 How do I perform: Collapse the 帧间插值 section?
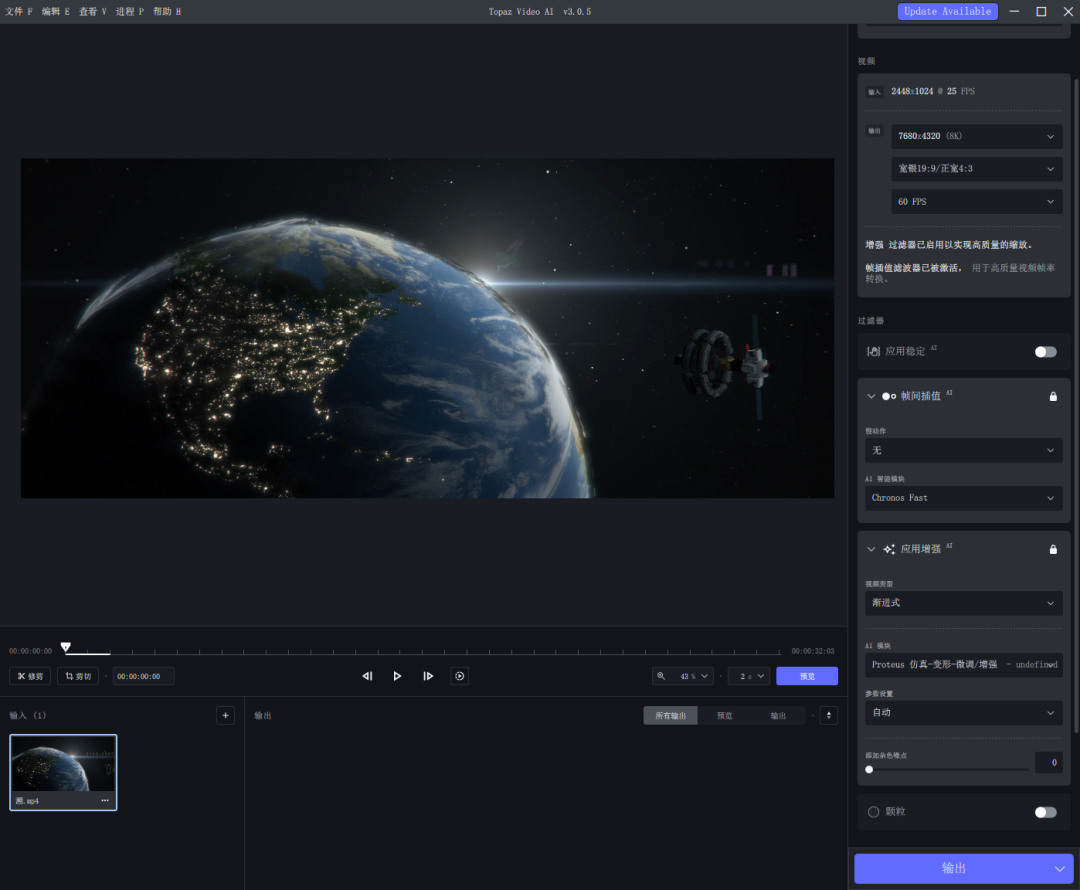(871, 396)
